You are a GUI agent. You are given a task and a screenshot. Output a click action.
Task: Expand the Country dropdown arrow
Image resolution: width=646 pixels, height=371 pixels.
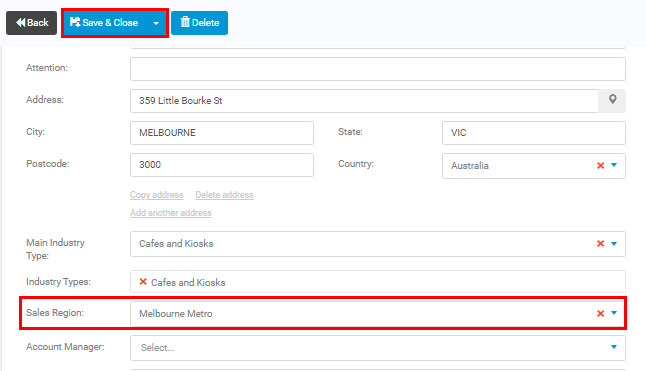click(614, 165)
